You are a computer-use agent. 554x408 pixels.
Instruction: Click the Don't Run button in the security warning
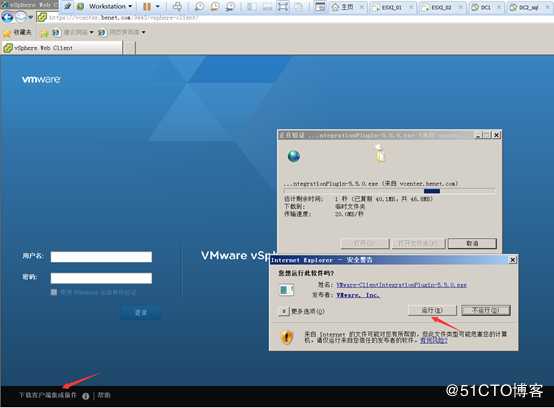click(485, 311)
